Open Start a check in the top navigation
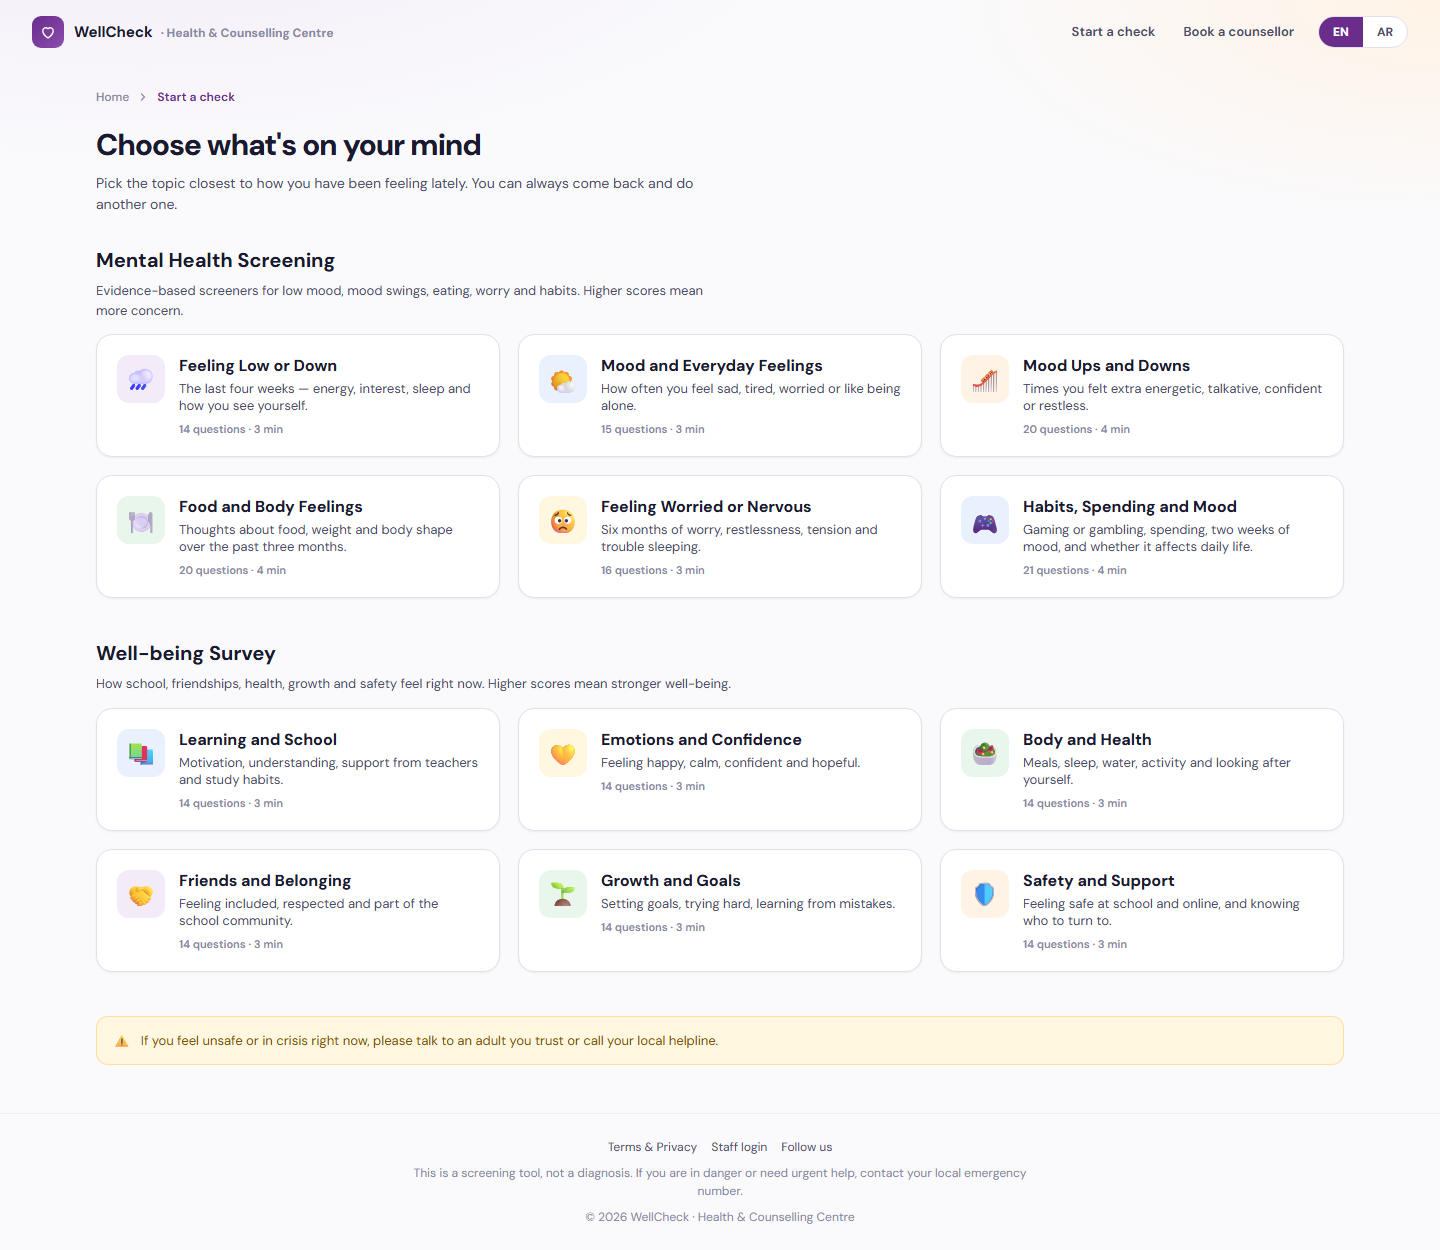Image resolution: width=1440 pixels, height=1250 pixels. [1113, 32]
